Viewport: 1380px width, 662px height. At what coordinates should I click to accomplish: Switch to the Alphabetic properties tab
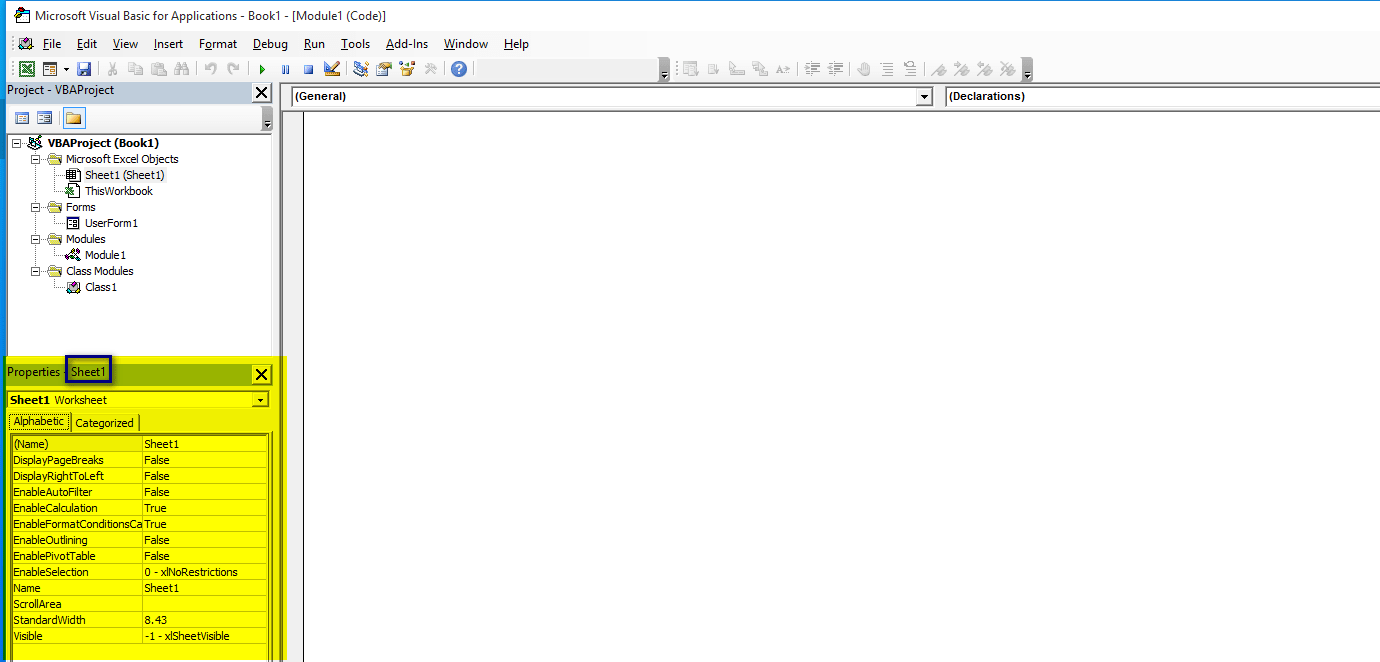click(39, 422)
